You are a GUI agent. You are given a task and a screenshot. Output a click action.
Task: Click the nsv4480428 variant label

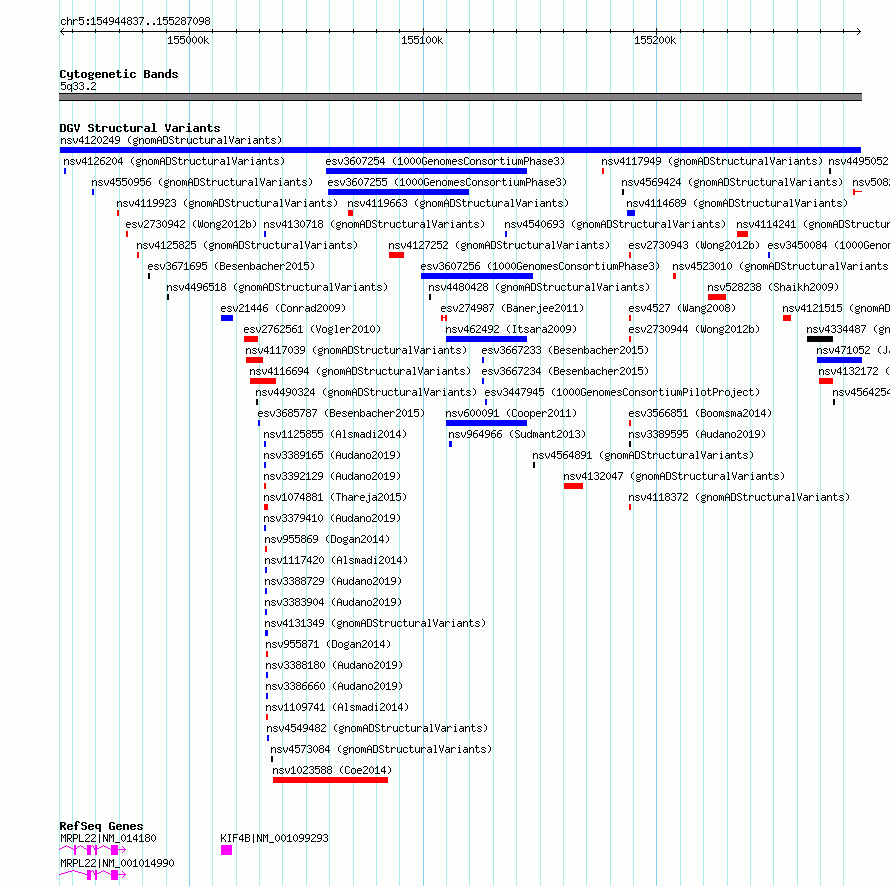click(539, 287)
